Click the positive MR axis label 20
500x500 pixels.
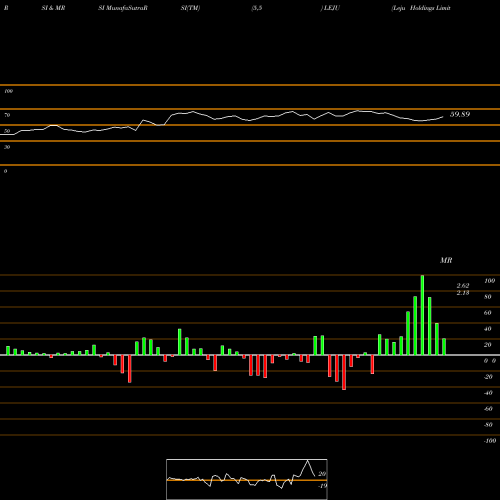[488, 345]
